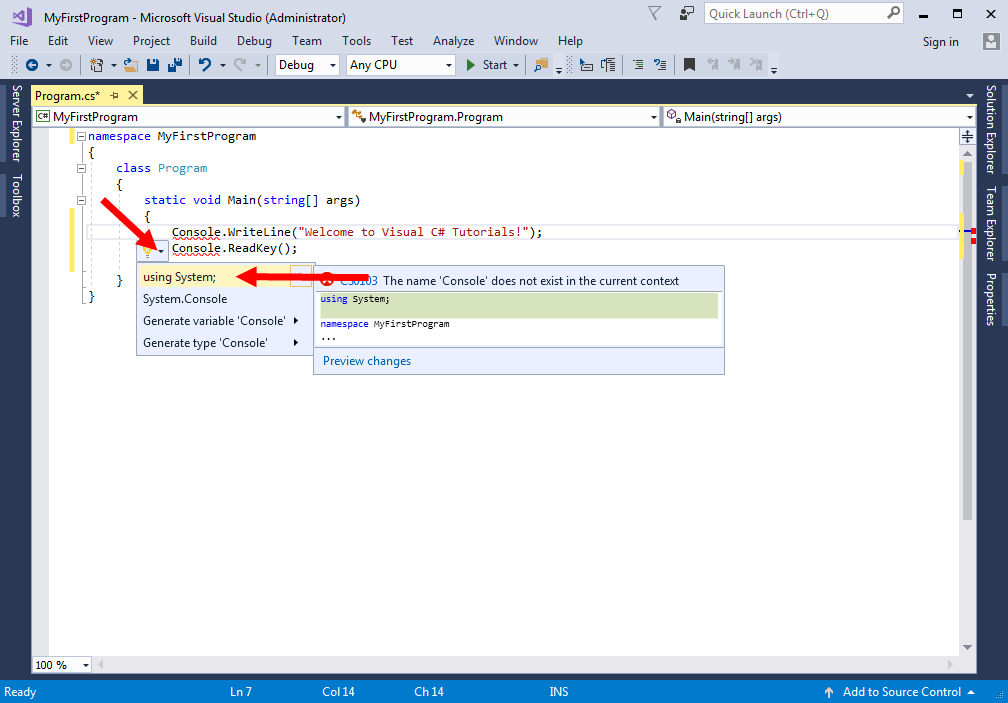Click the Add to Source Control arrow icon
1008x703 pixels.
pos(829,692)
